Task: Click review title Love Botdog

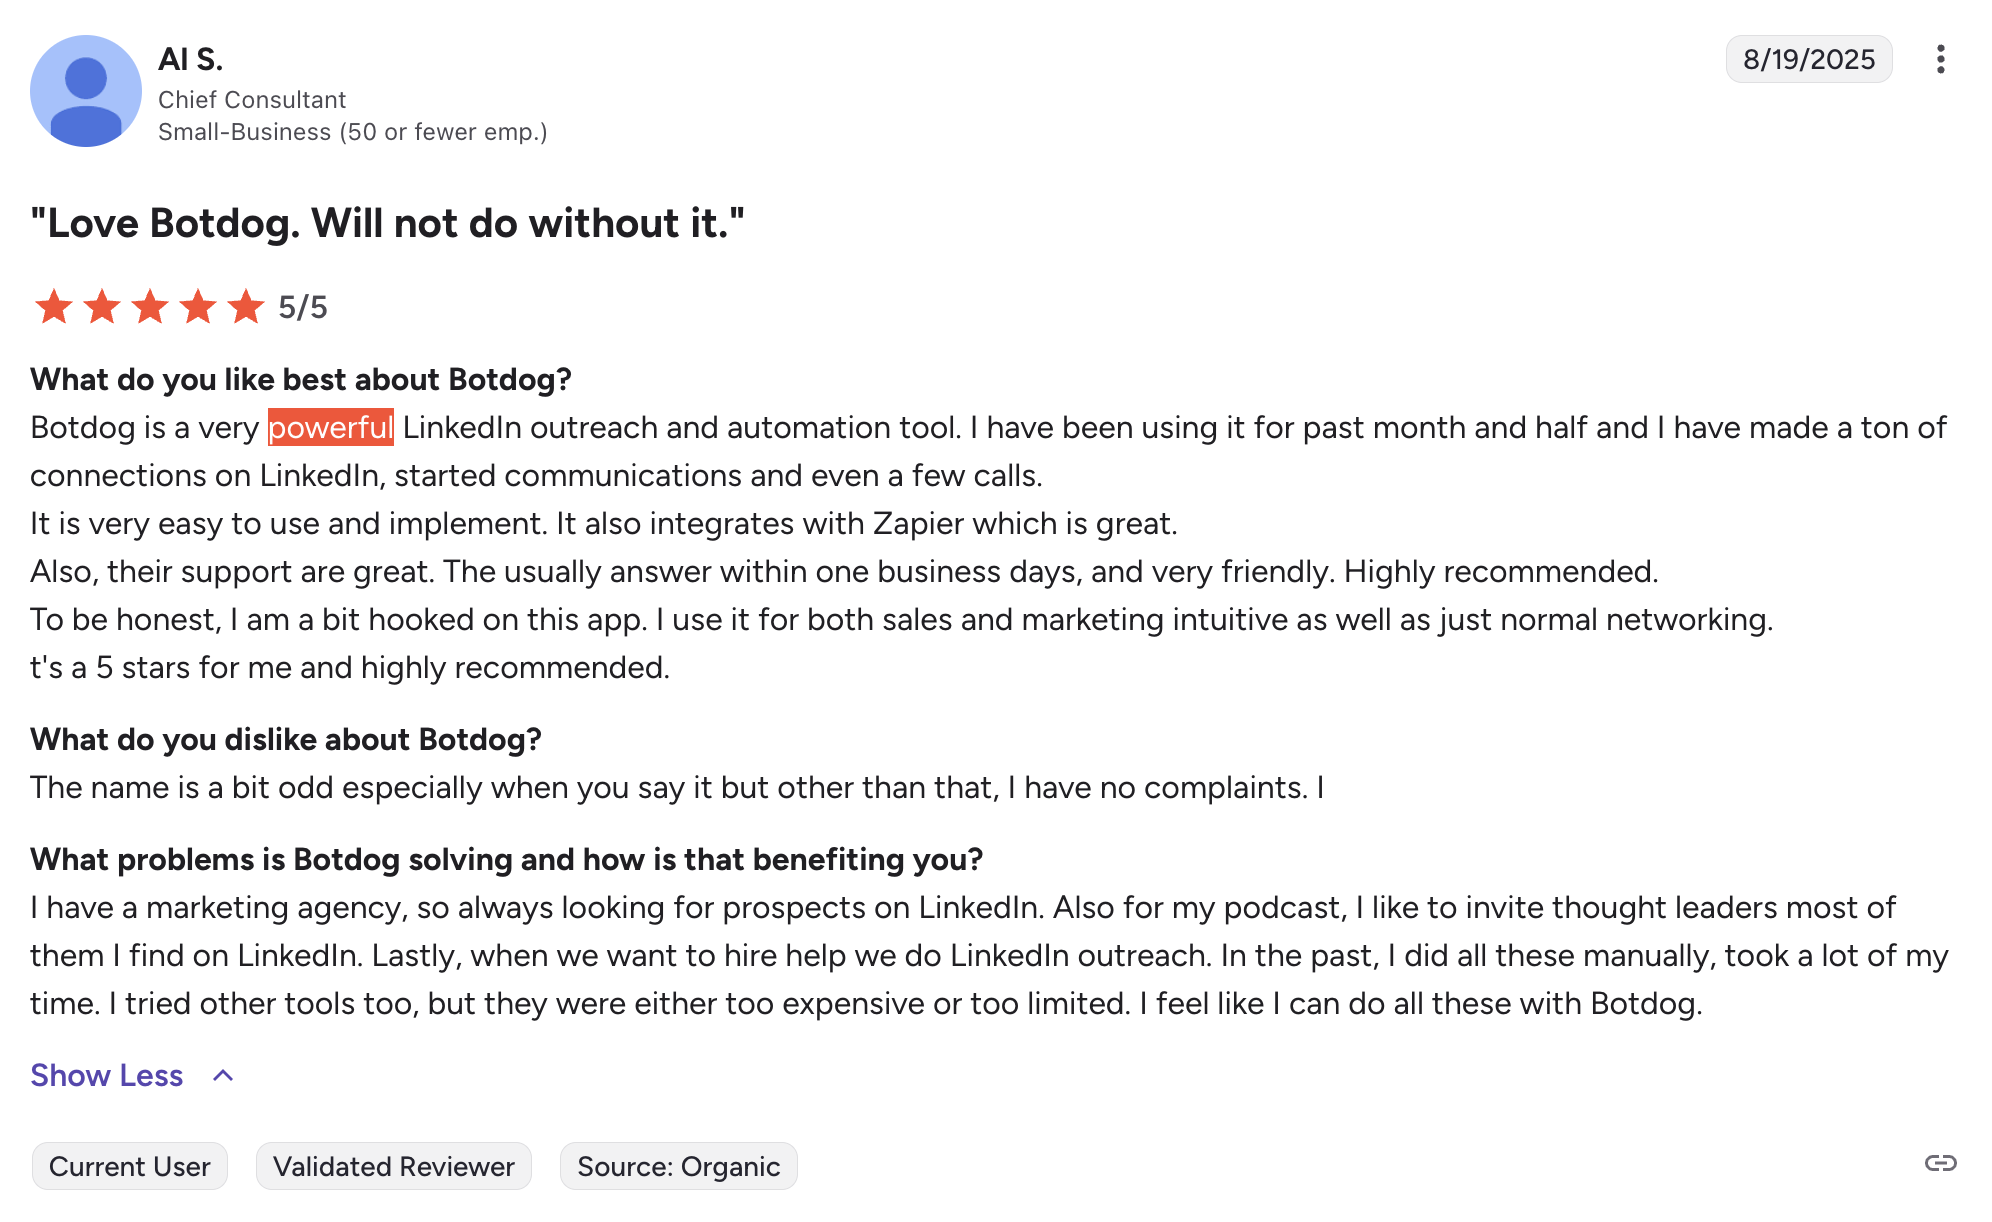Action: pos(387,223)
